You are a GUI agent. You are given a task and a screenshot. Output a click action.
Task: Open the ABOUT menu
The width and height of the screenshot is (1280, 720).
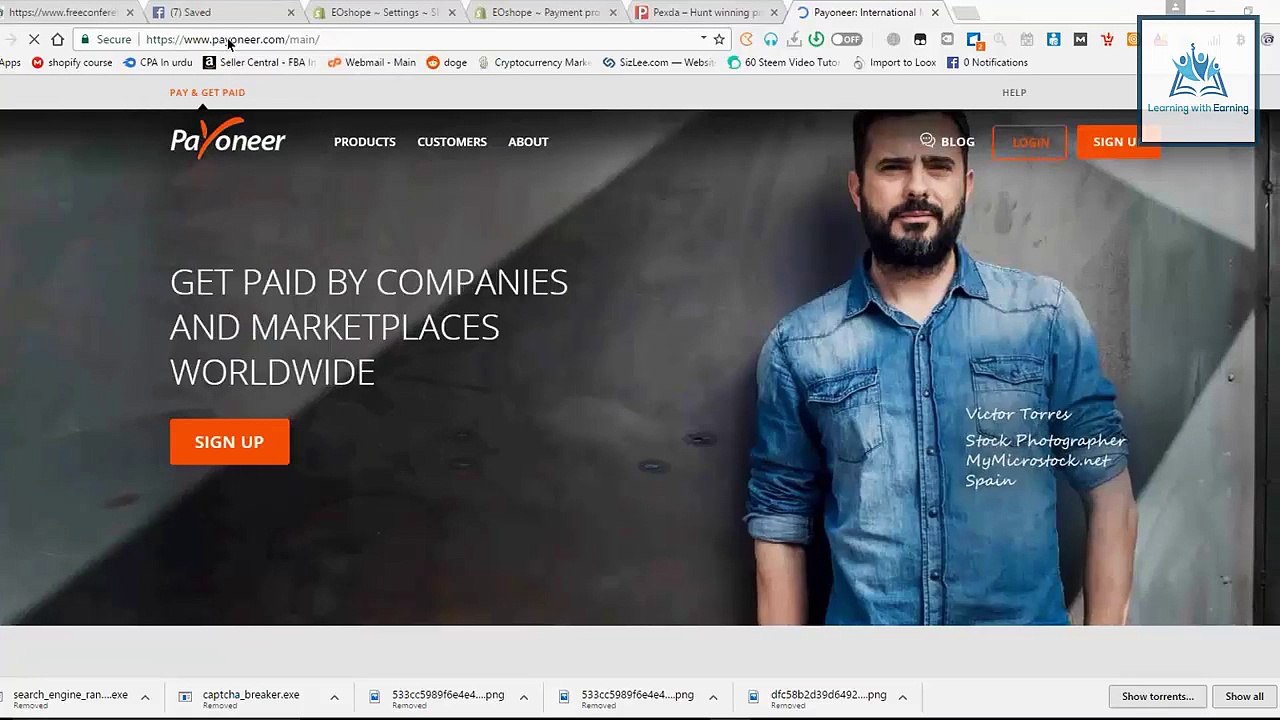click(x=528, y=142)
